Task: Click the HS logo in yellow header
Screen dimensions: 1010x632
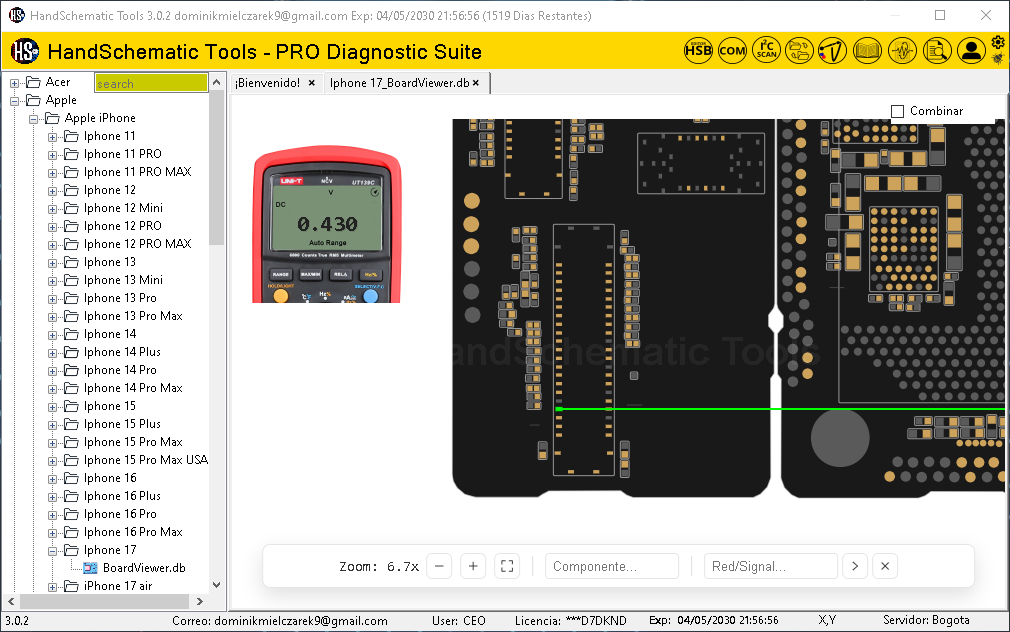Action: coord(25,51)
